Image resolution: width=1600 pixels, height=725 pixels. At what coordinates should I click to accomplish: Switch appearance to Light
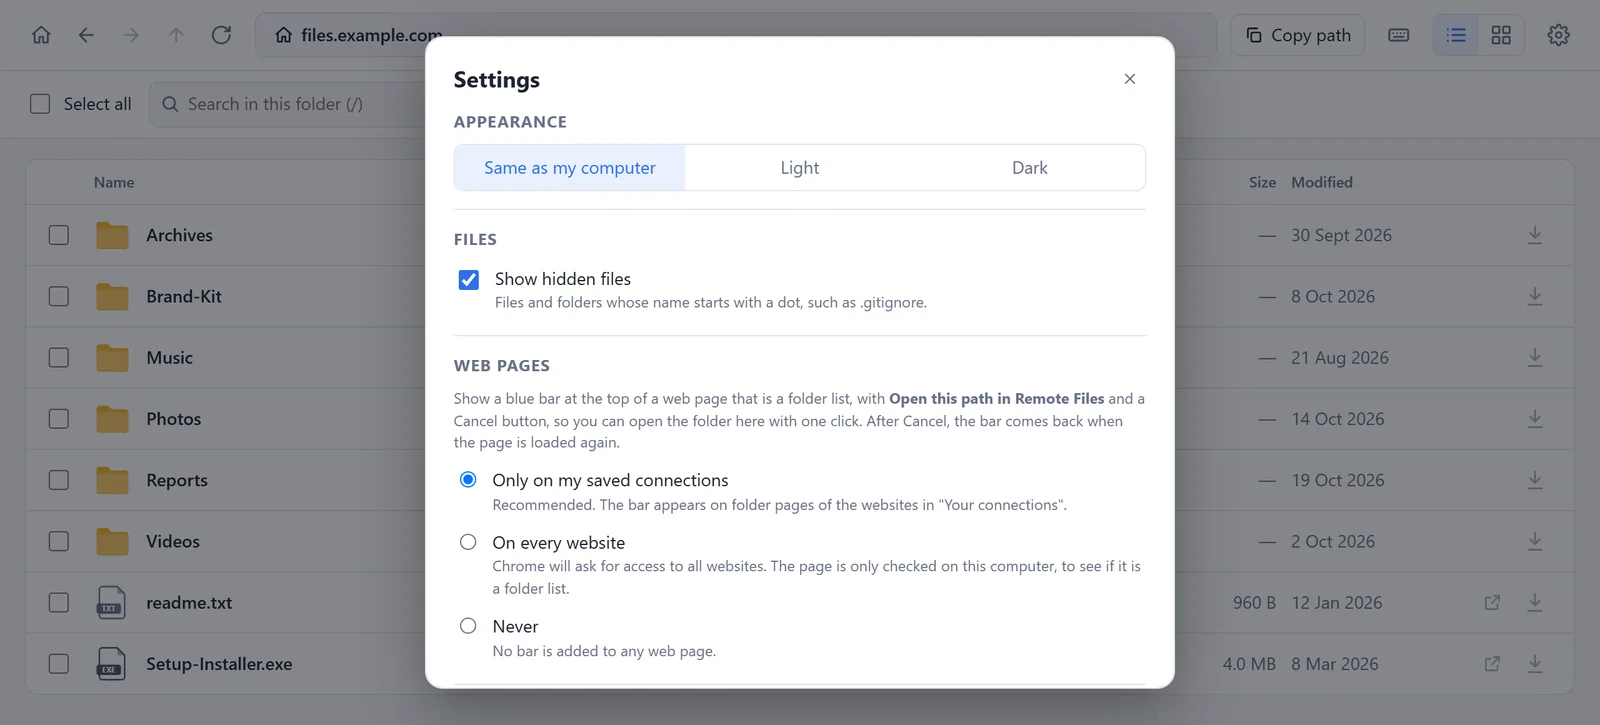800,168
